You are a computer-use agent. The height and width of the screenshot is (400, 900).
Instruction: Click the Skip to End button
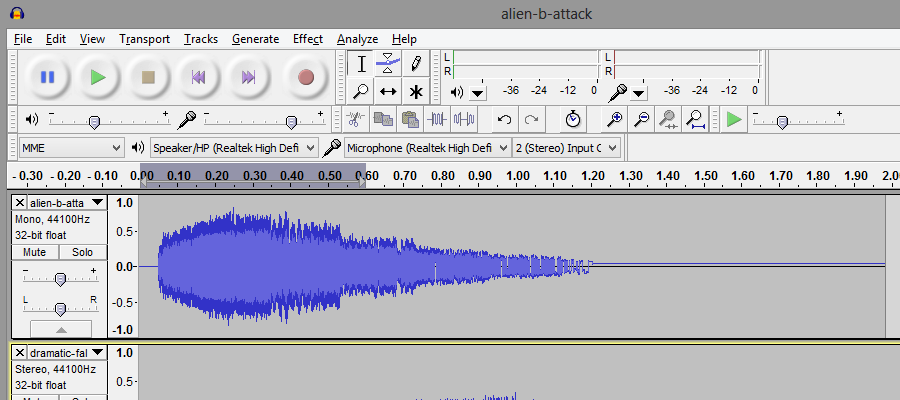pyautogui.click(x=249, y=77)
